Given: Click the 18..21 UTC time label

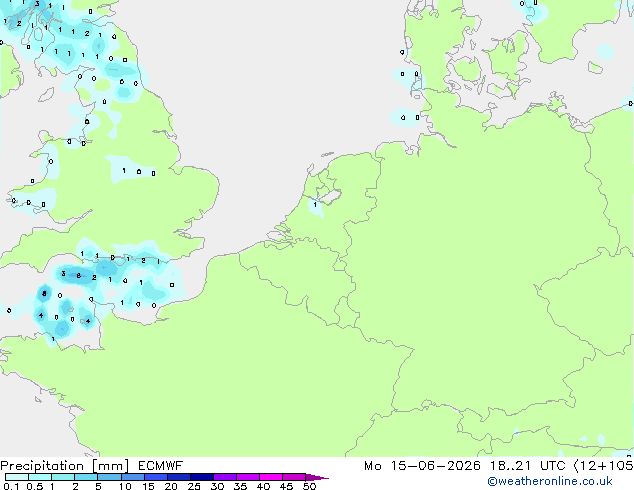Looking at the screenshot, I should [527, 466].
